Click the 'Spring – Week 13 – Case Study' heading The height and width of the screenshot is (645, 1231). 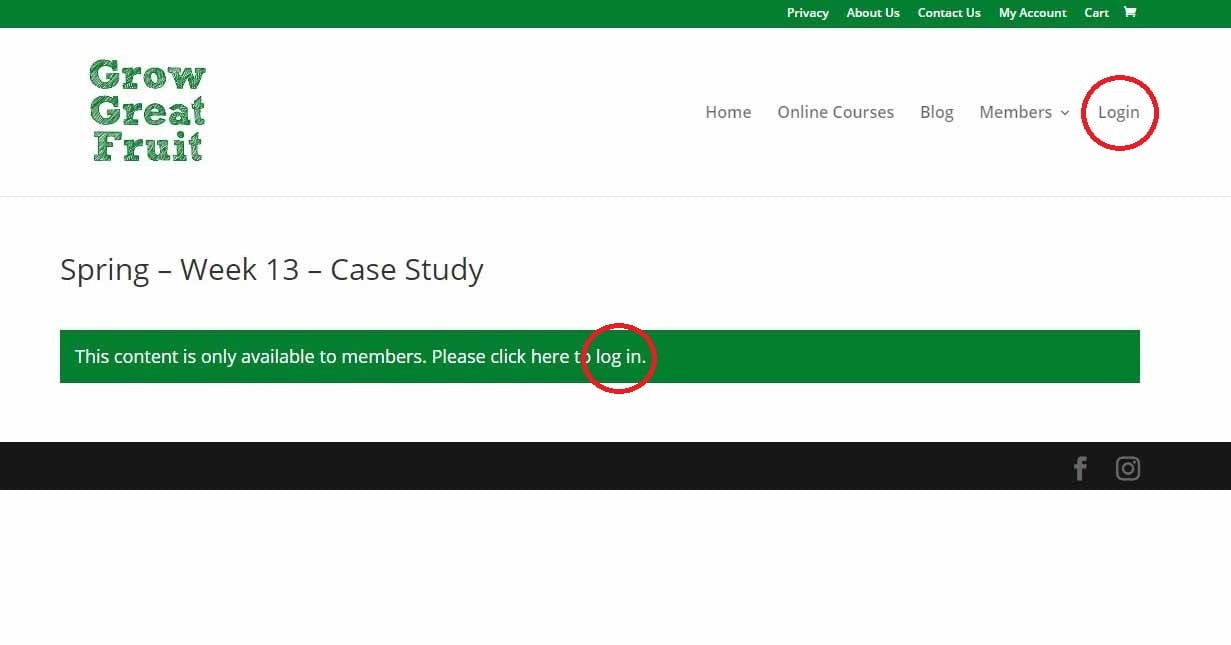(272, 269)
